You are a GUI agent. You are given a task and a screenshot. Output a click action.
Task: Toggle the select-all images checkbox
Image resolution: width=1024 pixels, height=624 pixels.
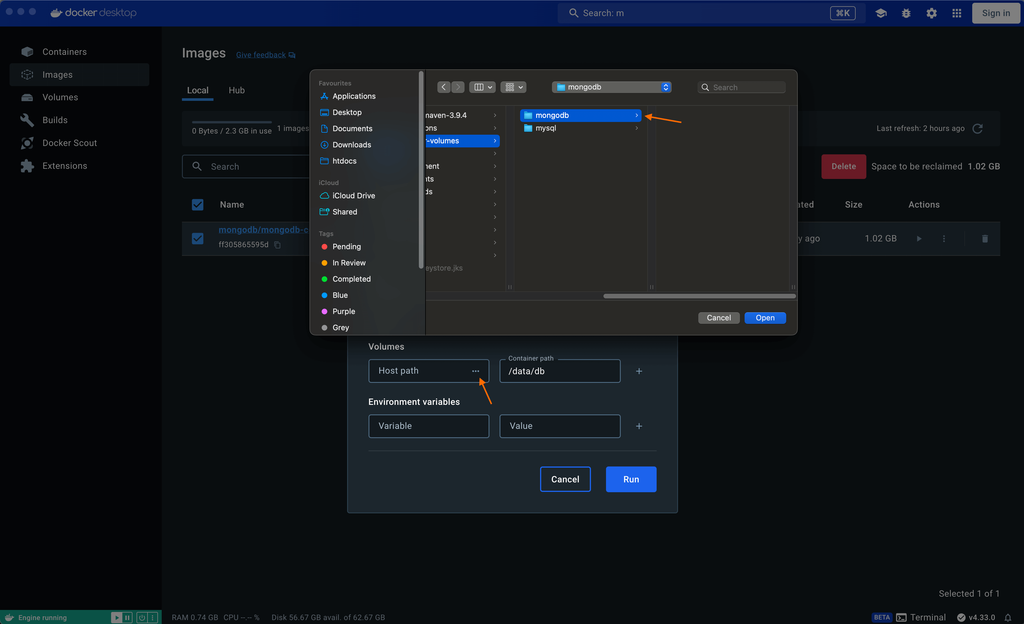tap(197, 205)
